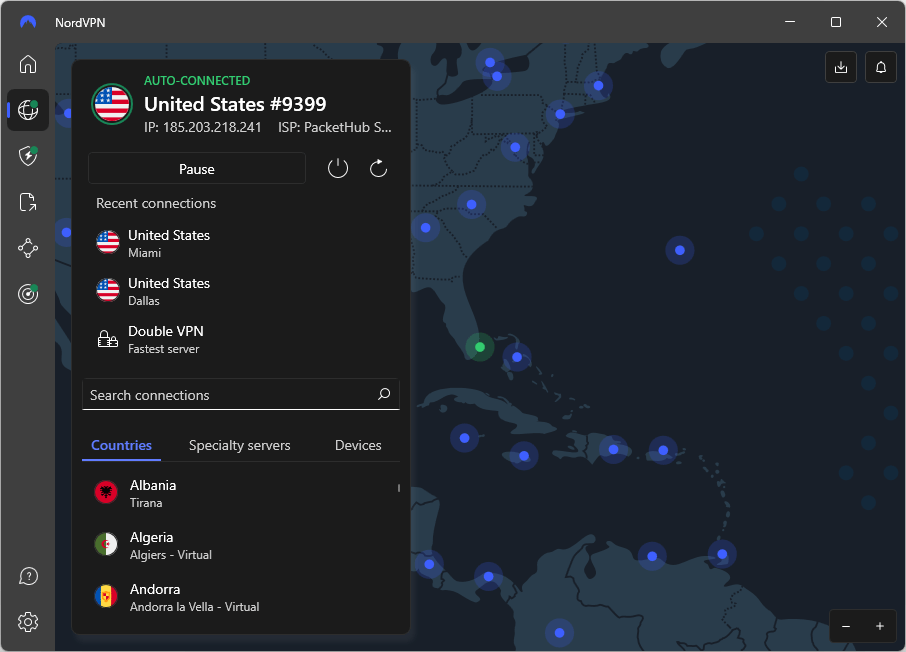The width and height of the screenshot is (906, 652).
Task: Open the file share sidebar icon
Action: point(28,202)
